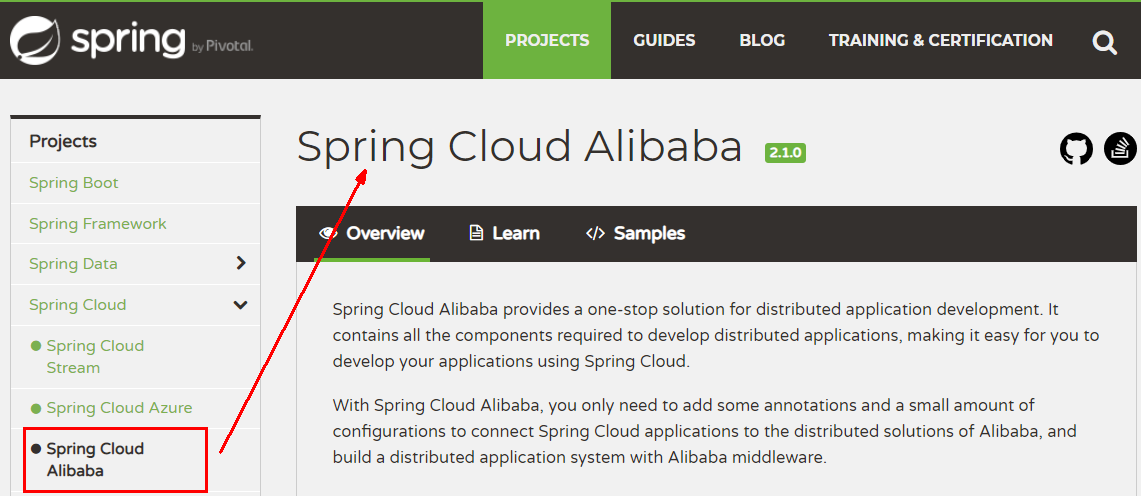Open the Spring Framework project link
Screen dimensions: 1141x496
98,223
